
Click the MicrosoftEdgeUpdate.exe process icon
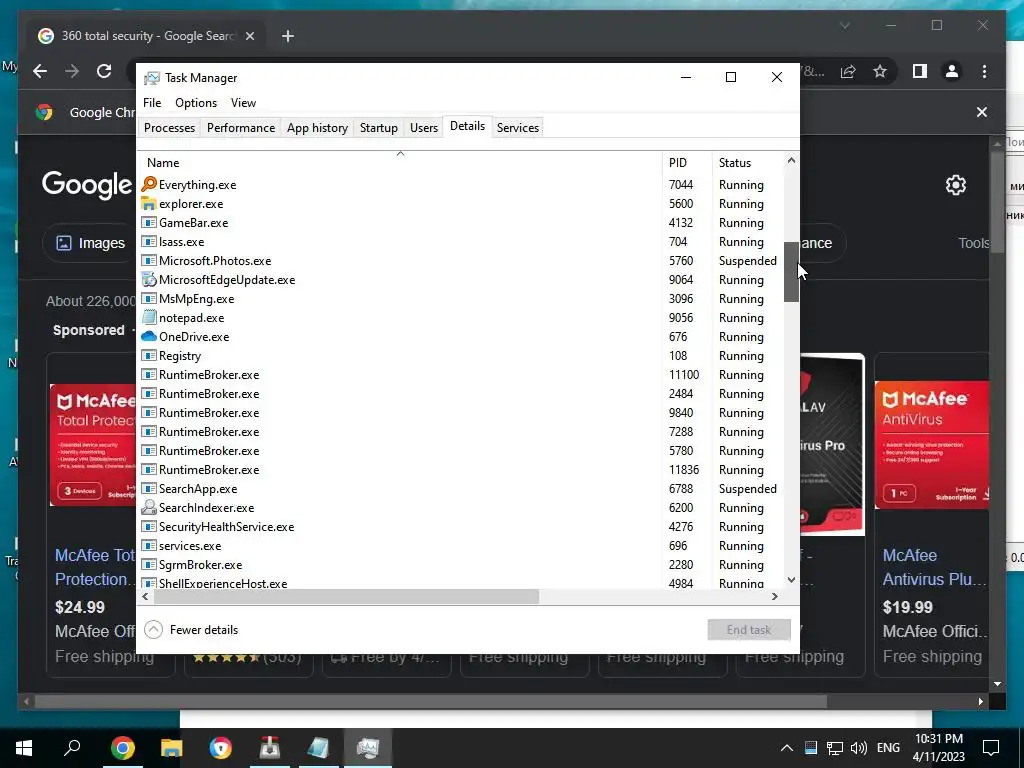tap(149, 280)
